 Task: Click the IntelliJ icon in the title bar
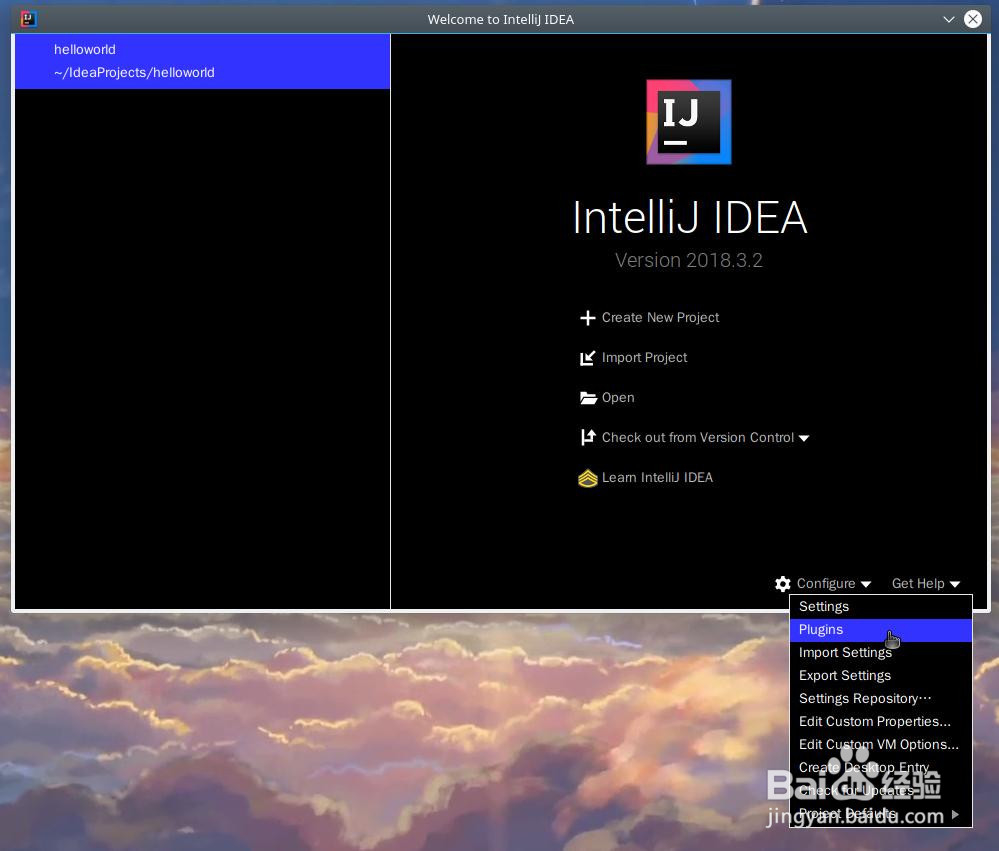tap(28, 19)
